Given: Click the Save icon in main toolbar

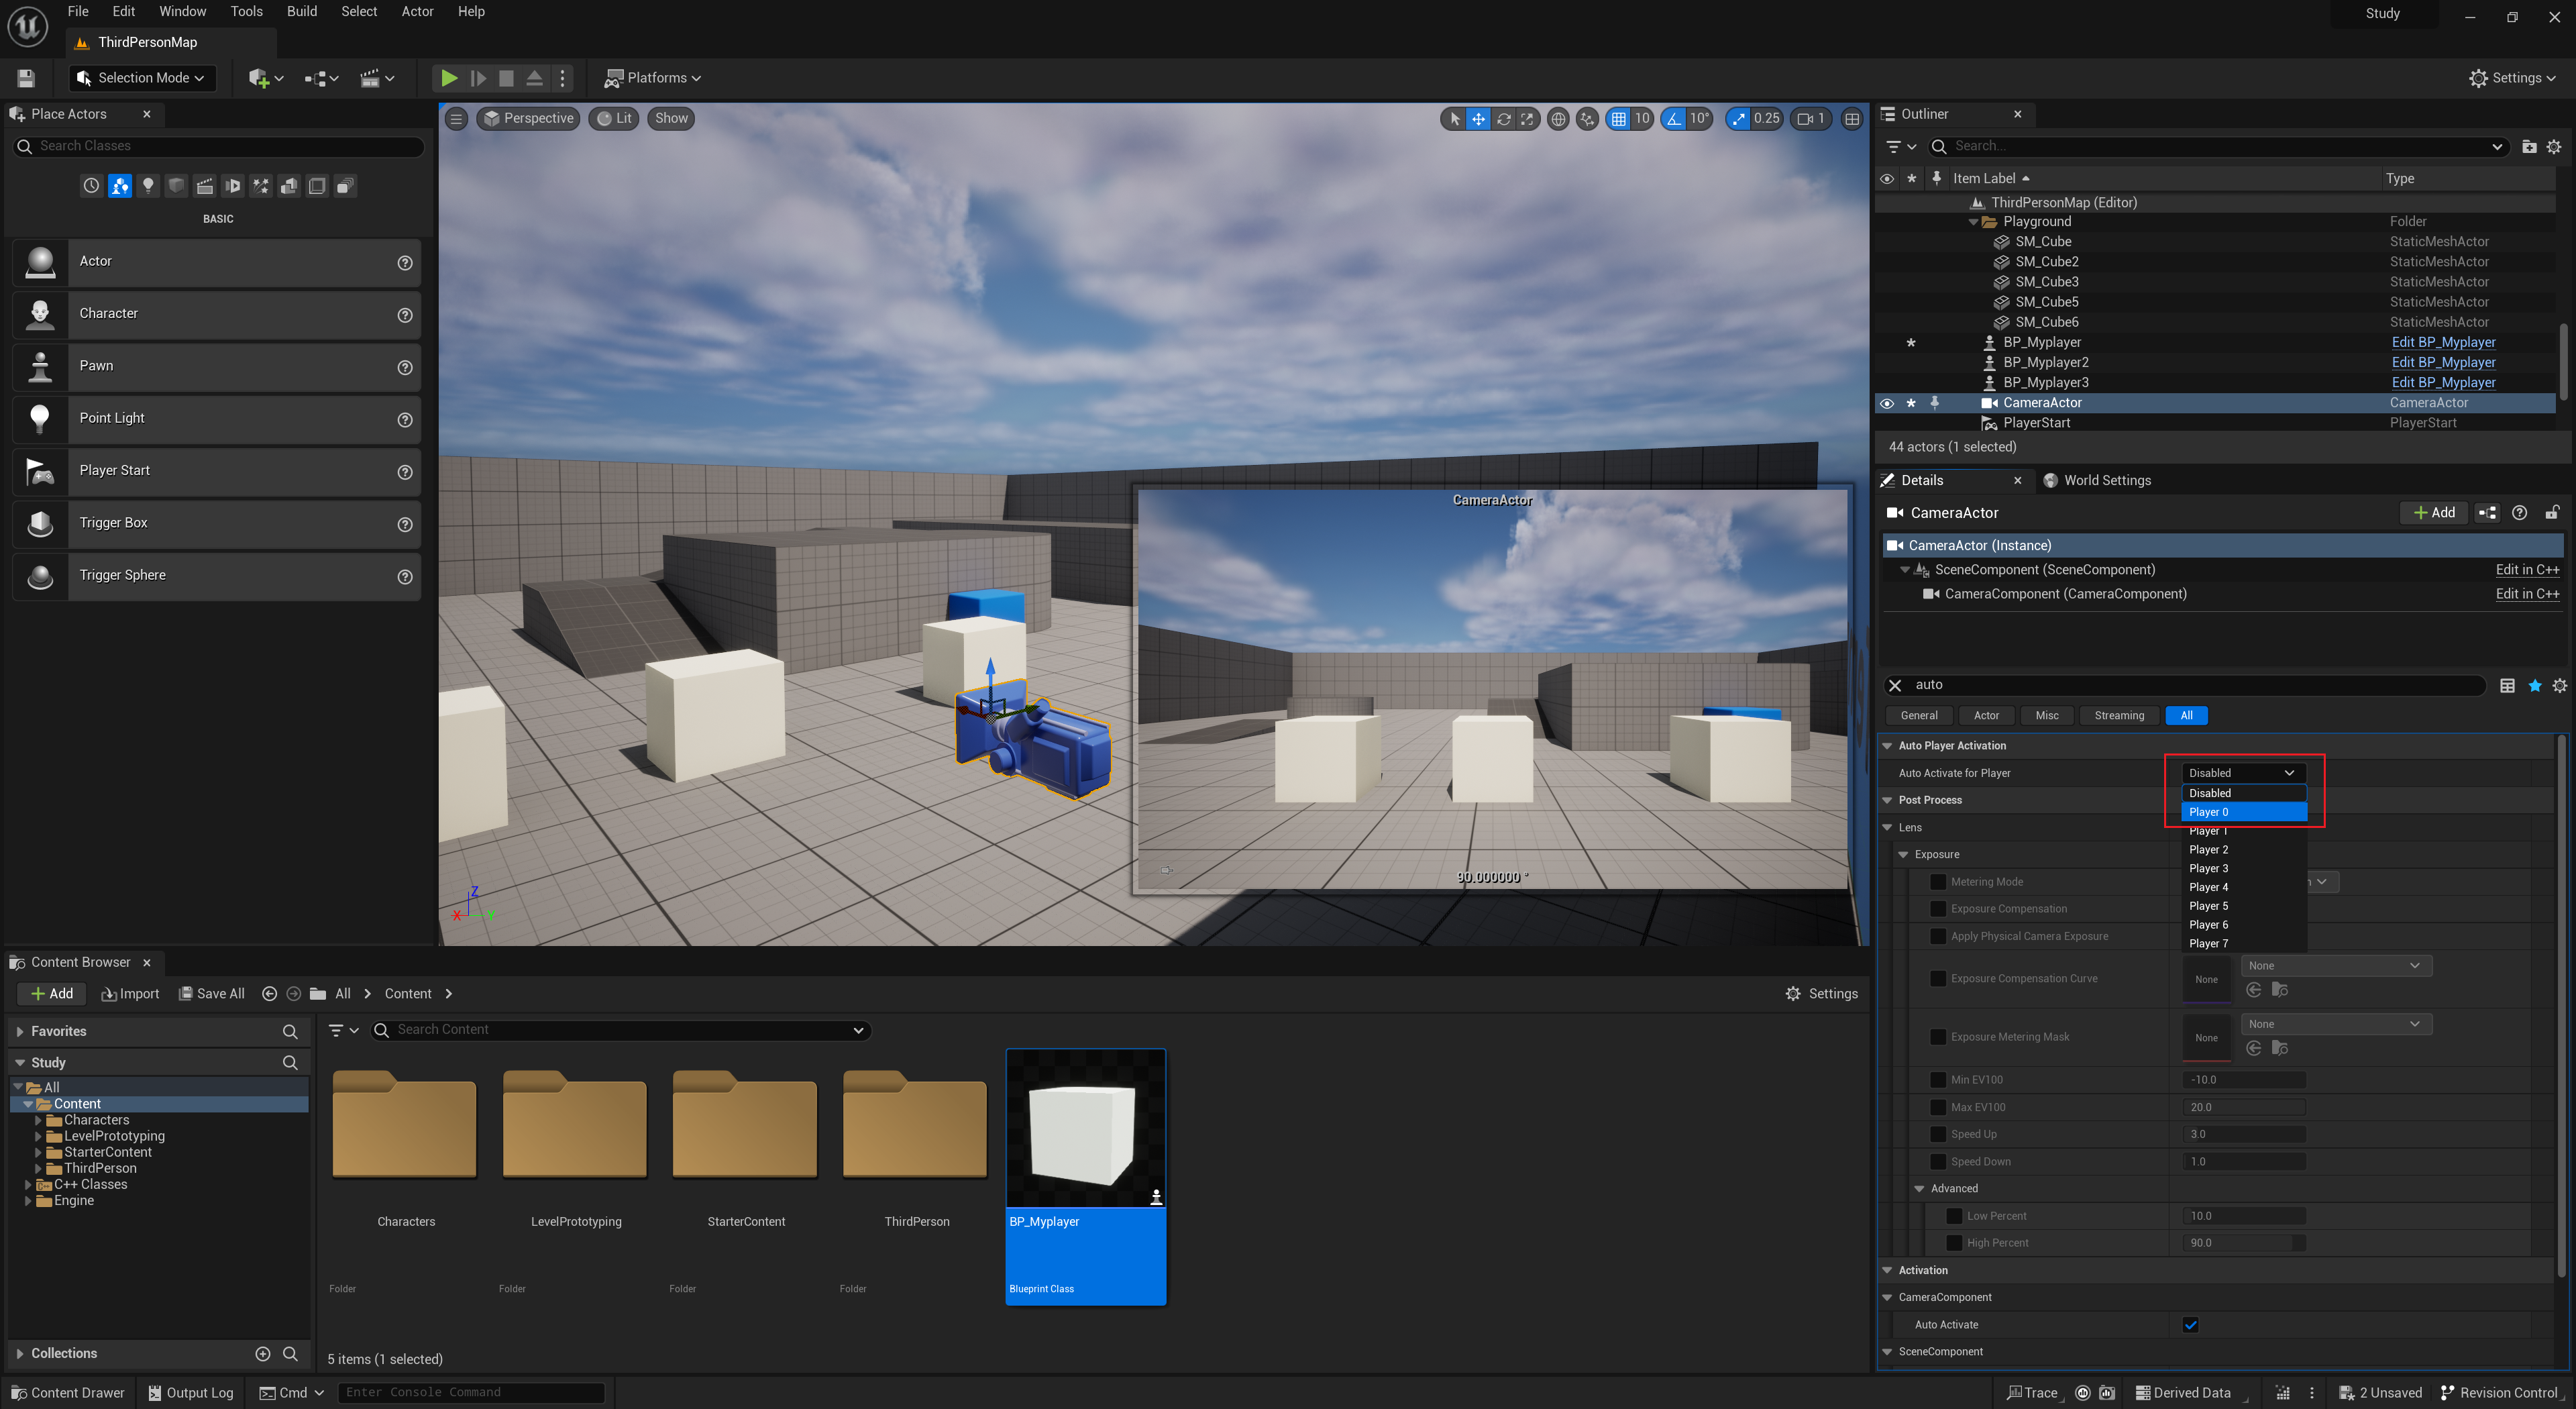Looking at the screenshot, I should tap(26, 78).
